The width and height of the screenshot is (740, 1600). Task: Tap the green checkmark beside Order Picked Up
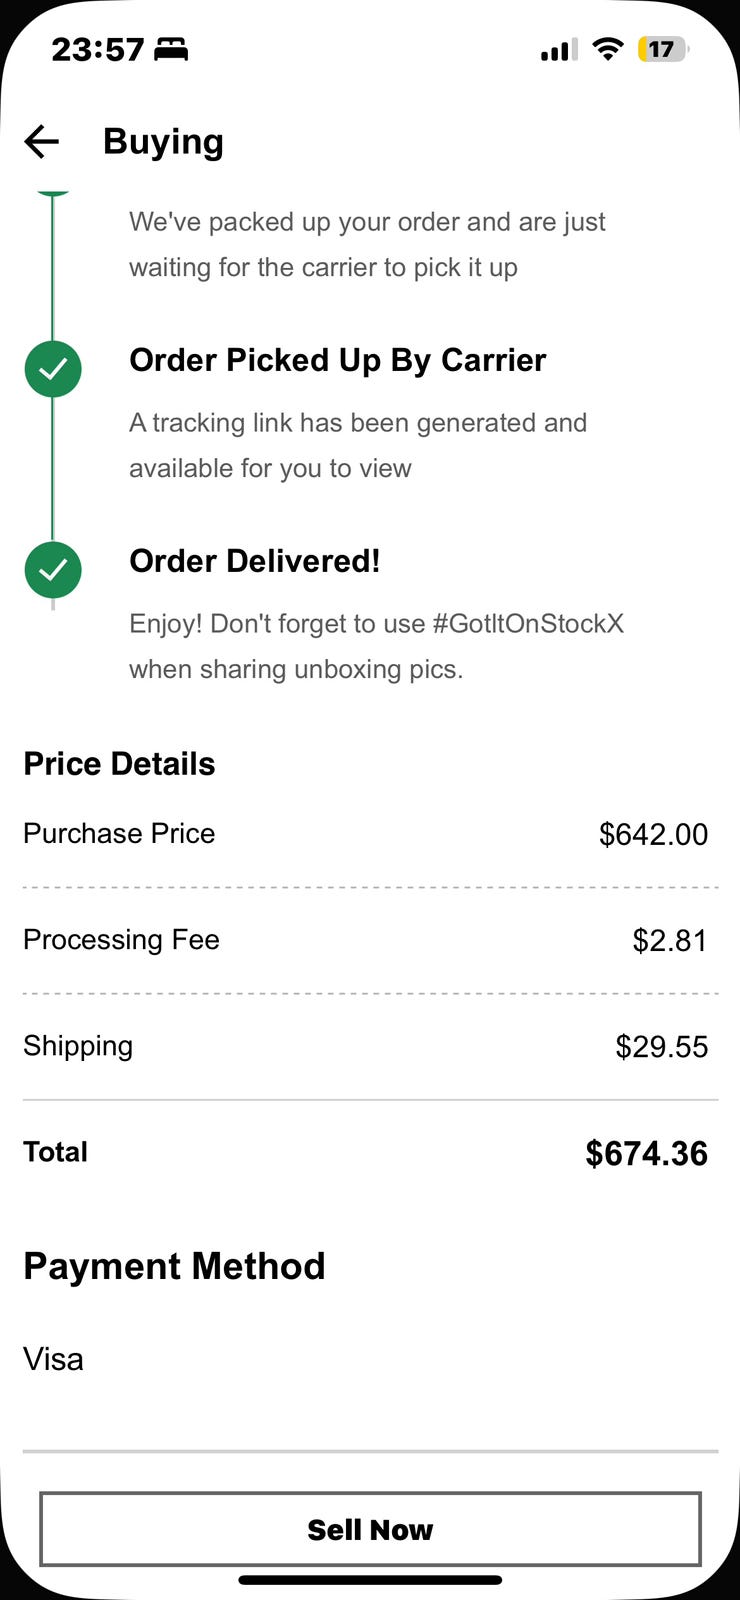pyautogui.click(x=53, y=369)
